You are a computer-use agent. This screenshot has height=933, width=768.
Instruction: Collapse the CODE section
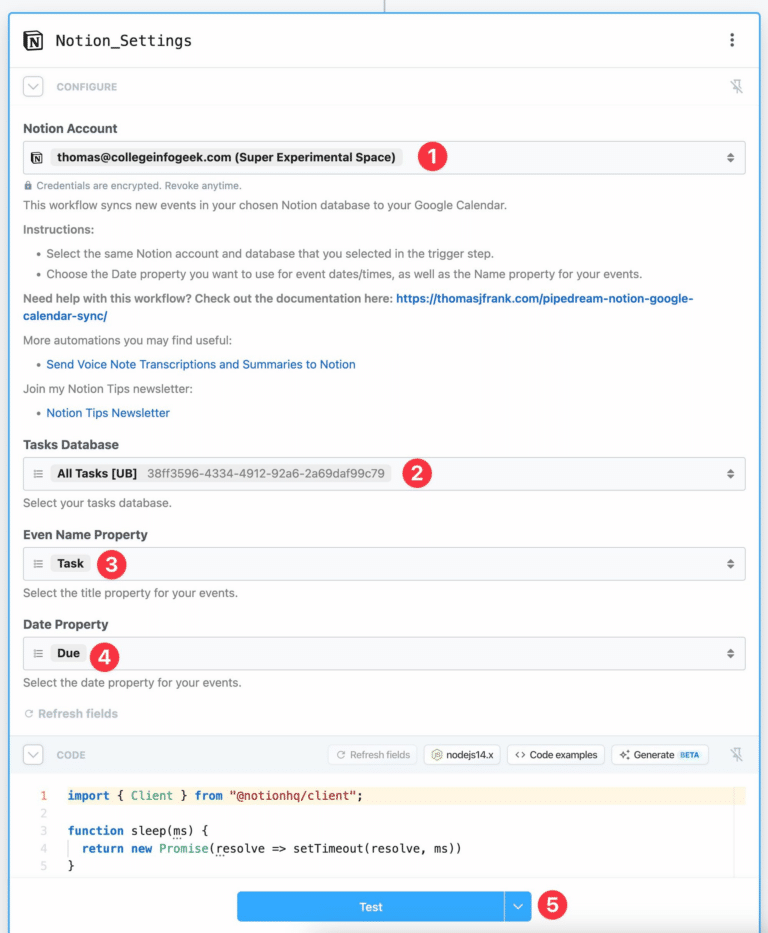click(x=32, y=755)
